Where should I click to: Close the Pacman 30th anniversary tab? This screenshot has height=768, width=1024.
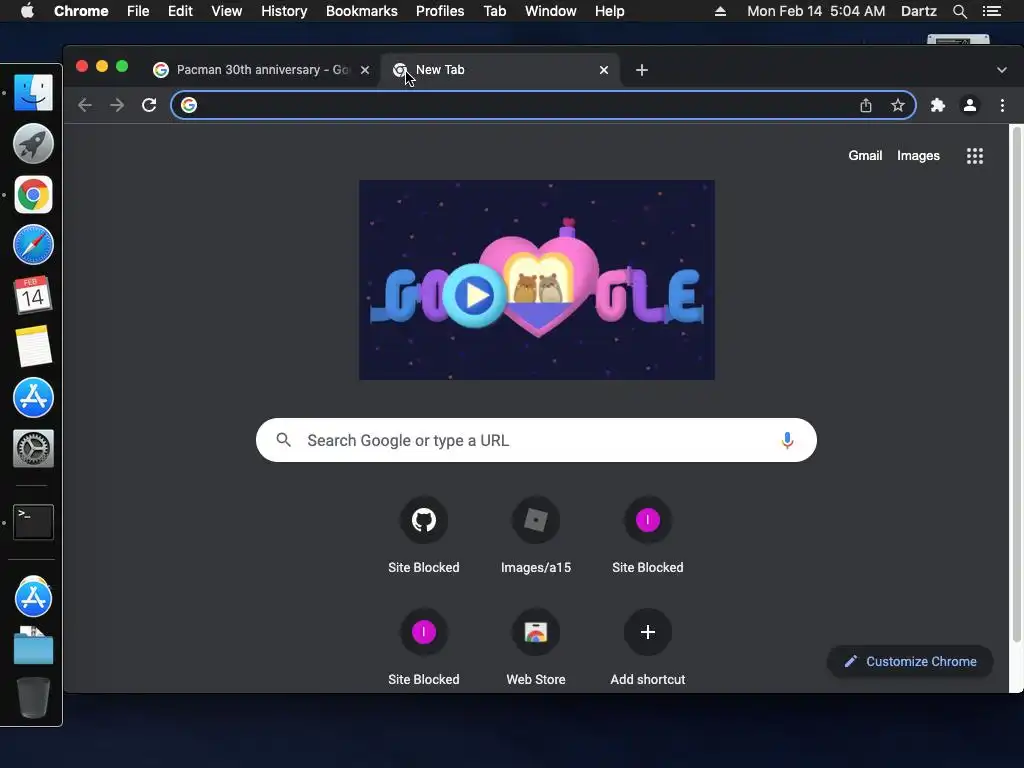click(365, 70)
